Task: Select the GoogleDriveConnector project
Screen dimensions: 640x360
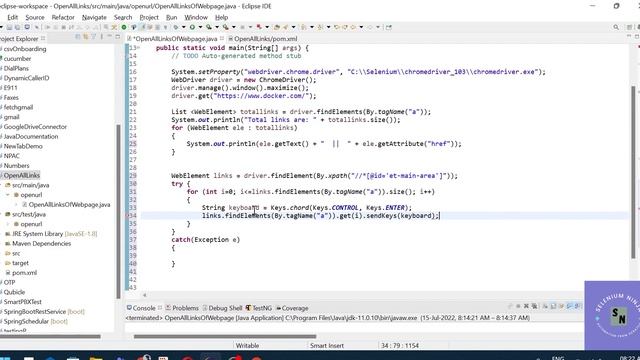Action: pyautogui.click(x=35, y=127)
